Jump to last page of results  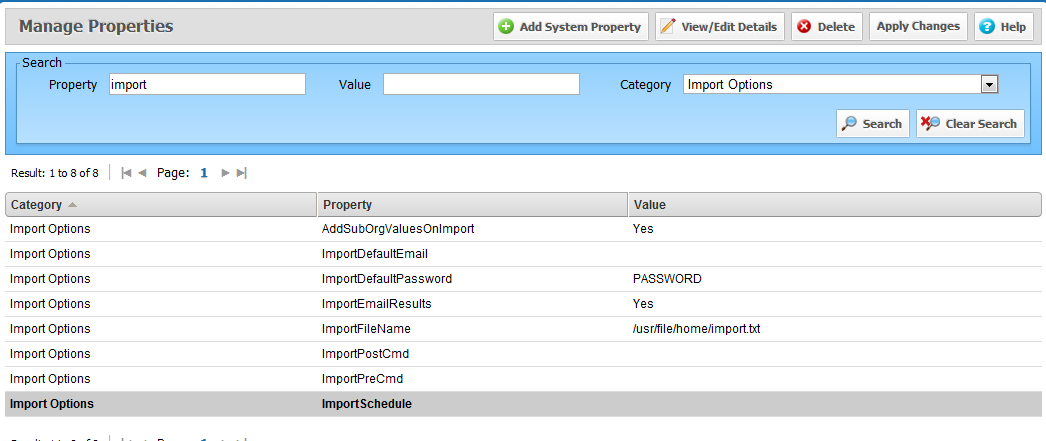(x=241, y=173)
